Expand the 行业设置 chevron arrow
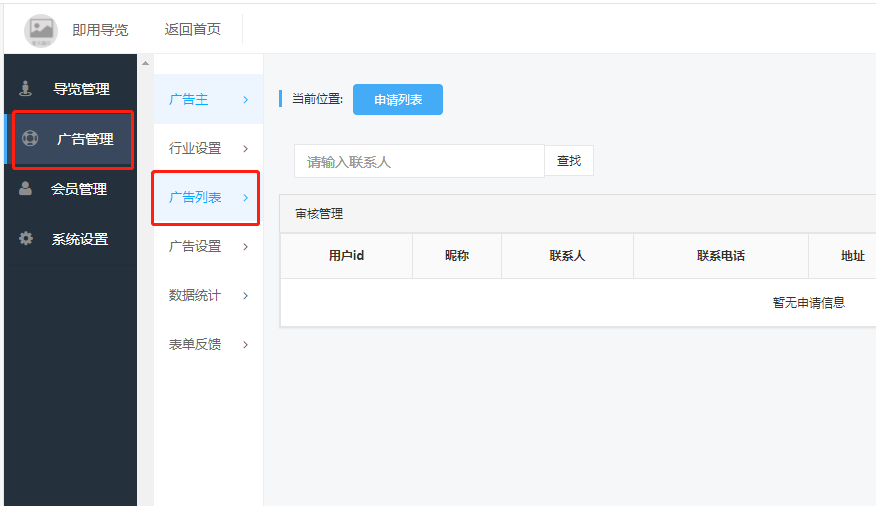The height and width of the screenshot is (506, 876). pyautogui.click(x=246, y=149)
